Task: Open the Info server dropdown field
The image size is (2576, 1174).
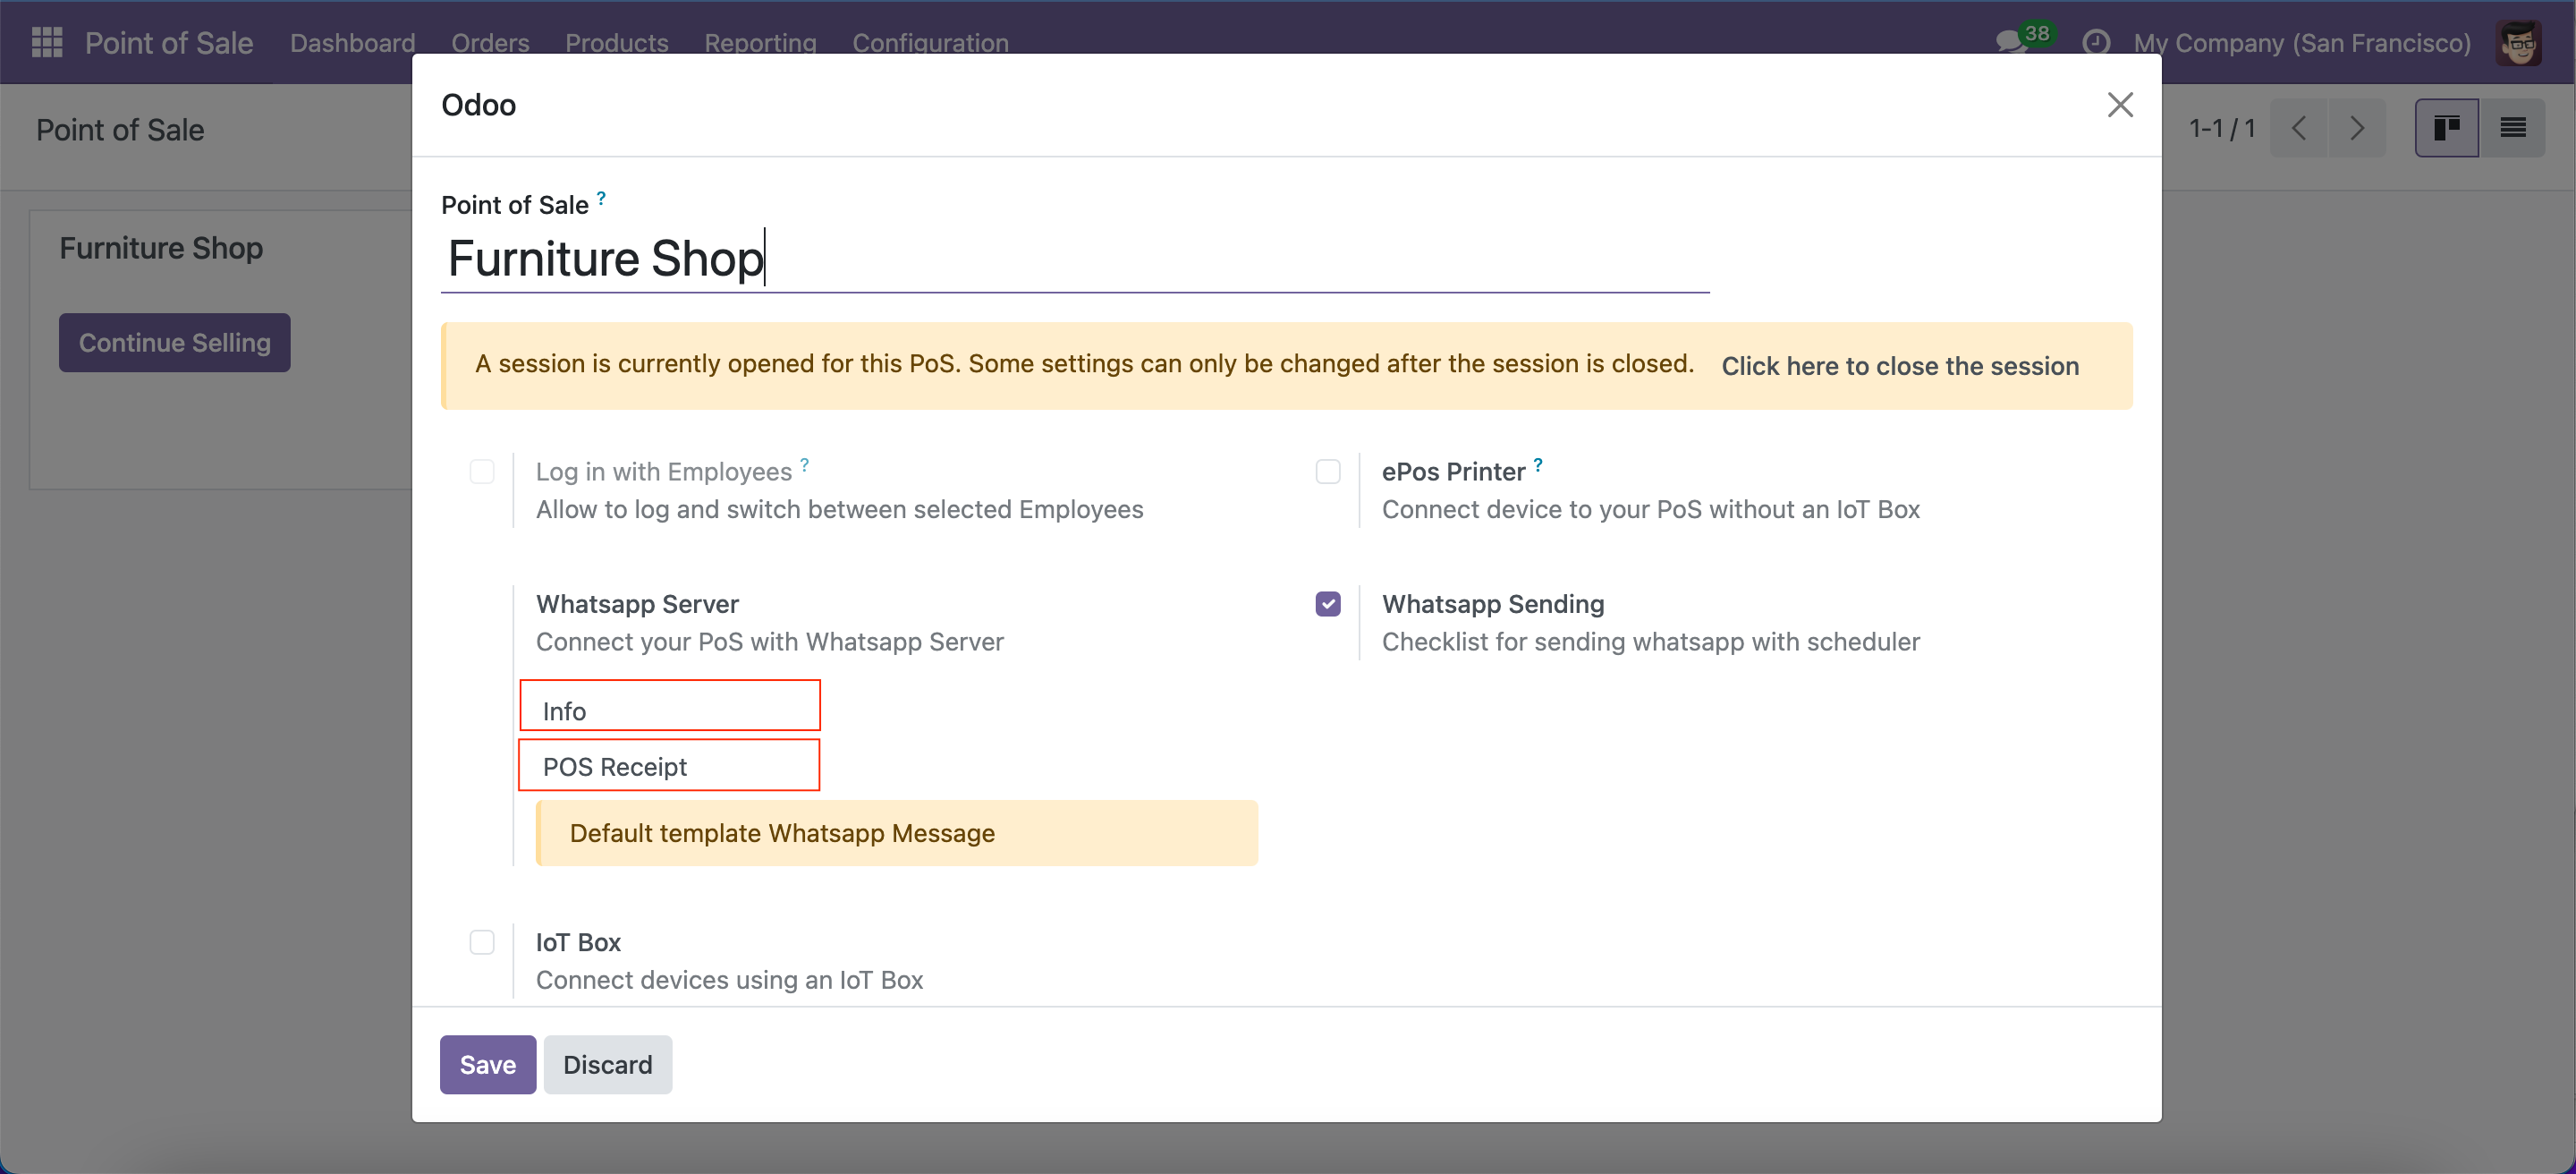Action: click(670, 709)
